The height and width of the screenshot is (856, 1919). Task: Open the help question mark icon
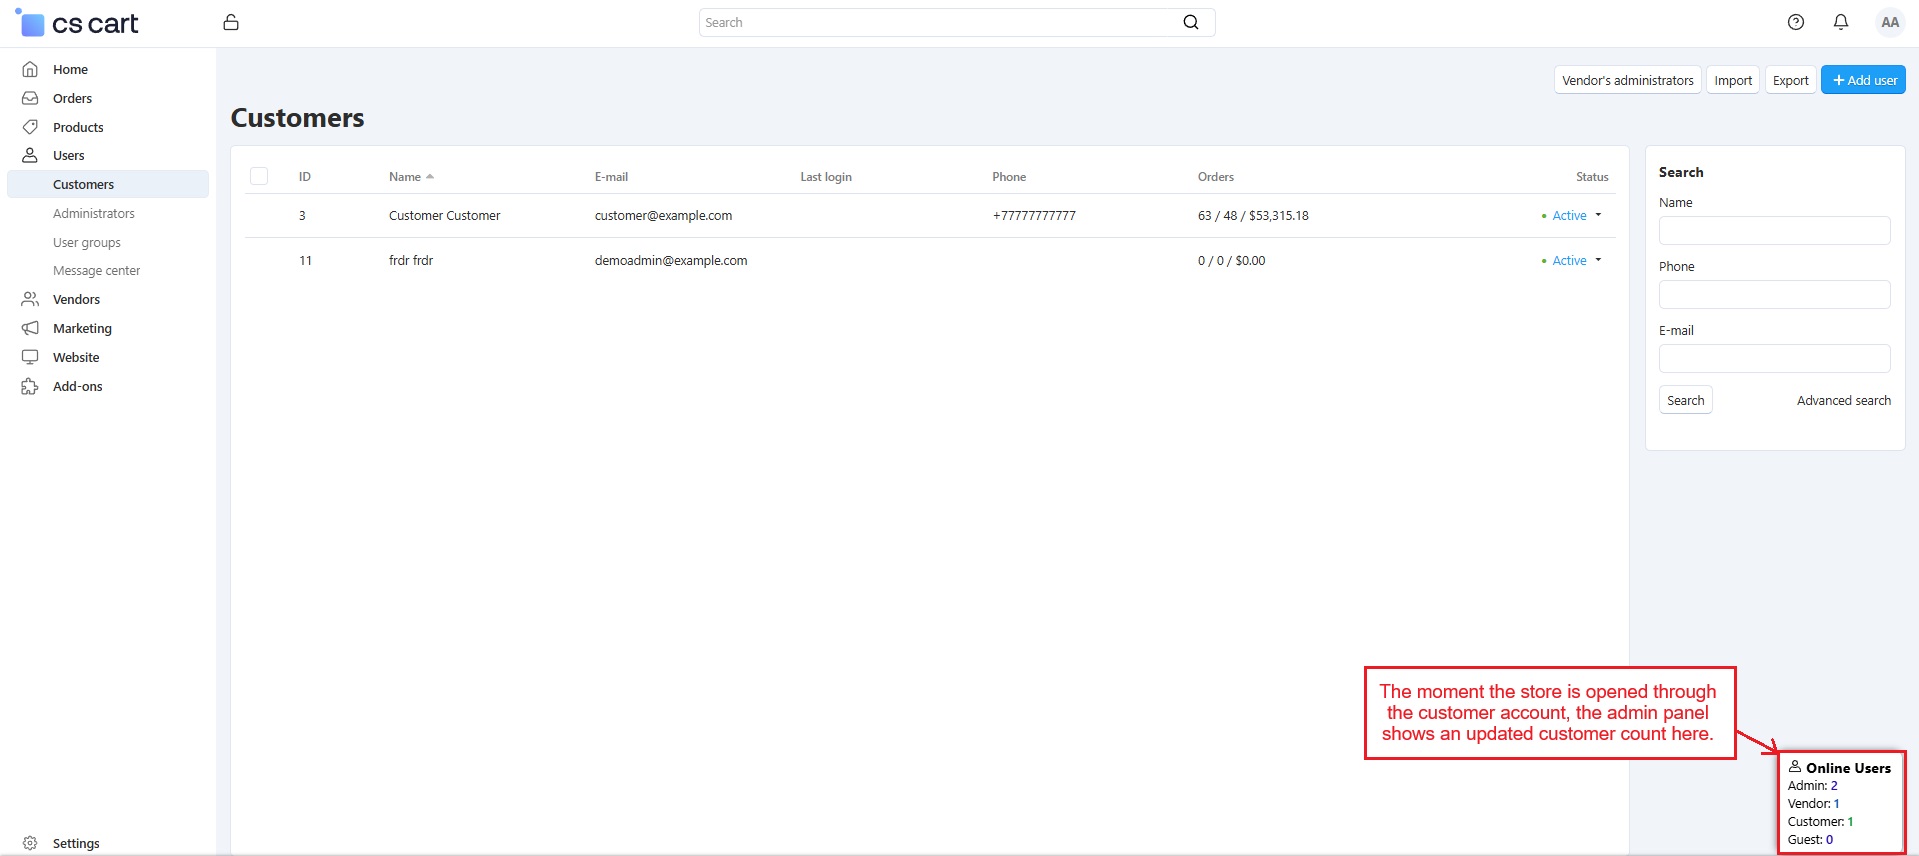(x=1795, y=22)
